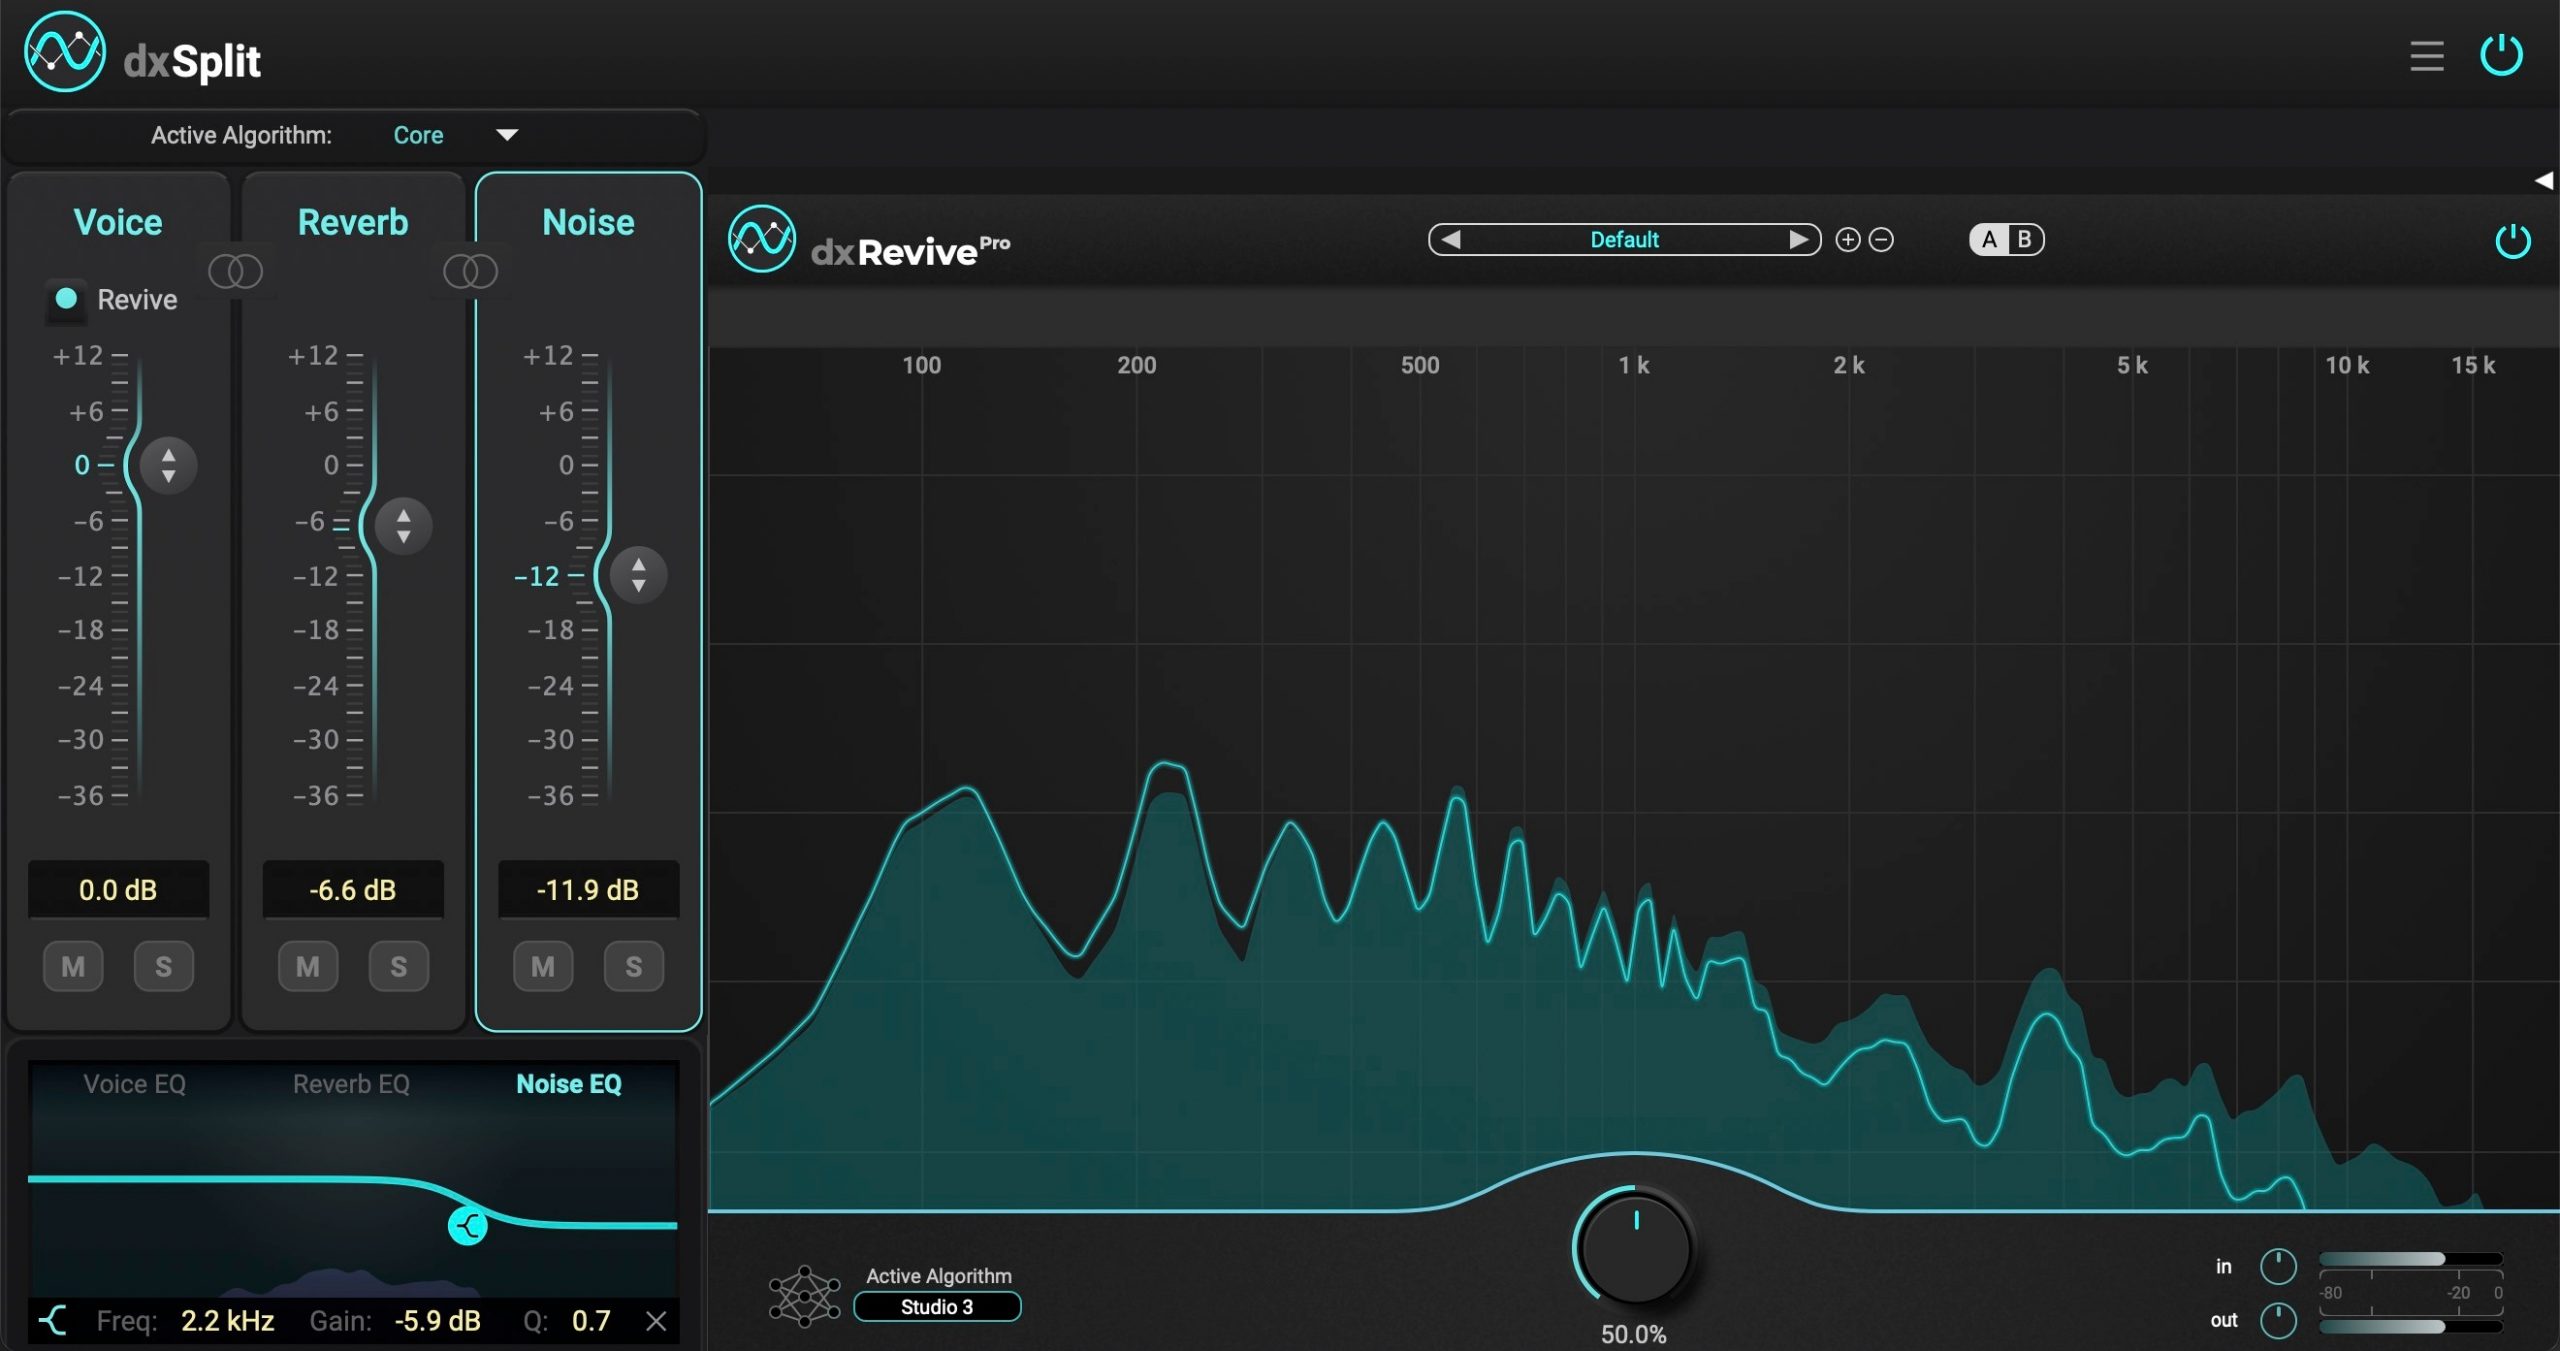This screenshot has height=1351, width=2560.
Task: Switch to the Reverb EQ tab
Action: 351,1083
